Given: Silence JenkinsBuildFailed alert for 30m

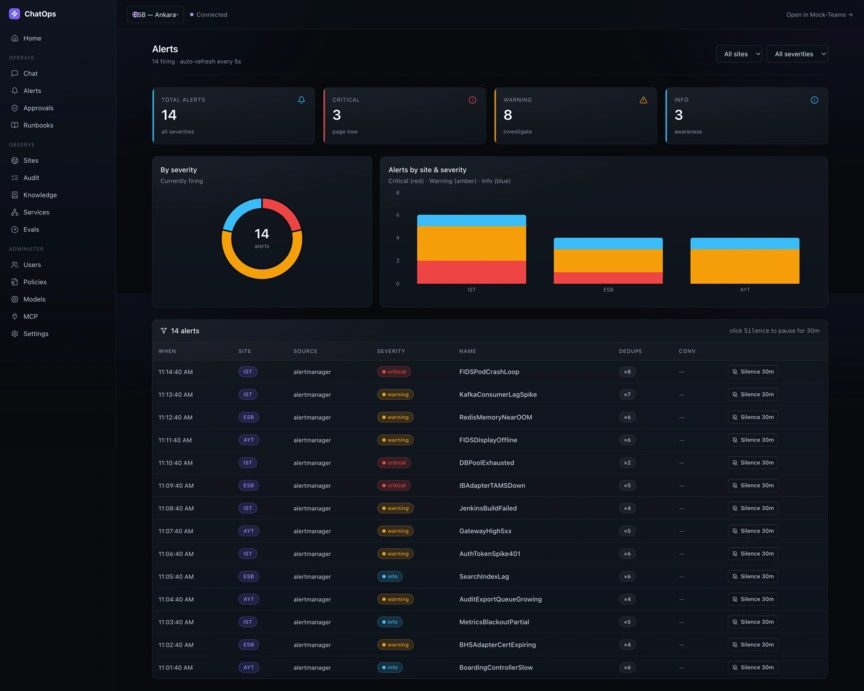Looking at the screenshot, I should pyautogui.click(x=753, y=508).
